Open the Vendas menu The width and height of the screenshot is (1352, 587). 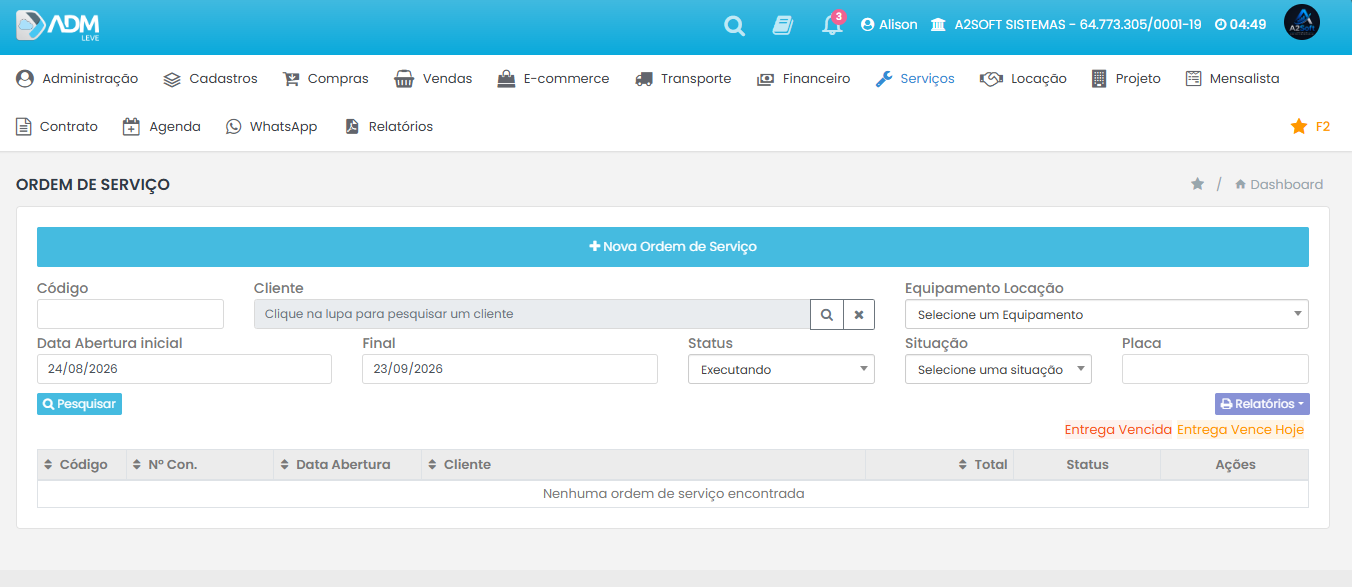point(433,79)
